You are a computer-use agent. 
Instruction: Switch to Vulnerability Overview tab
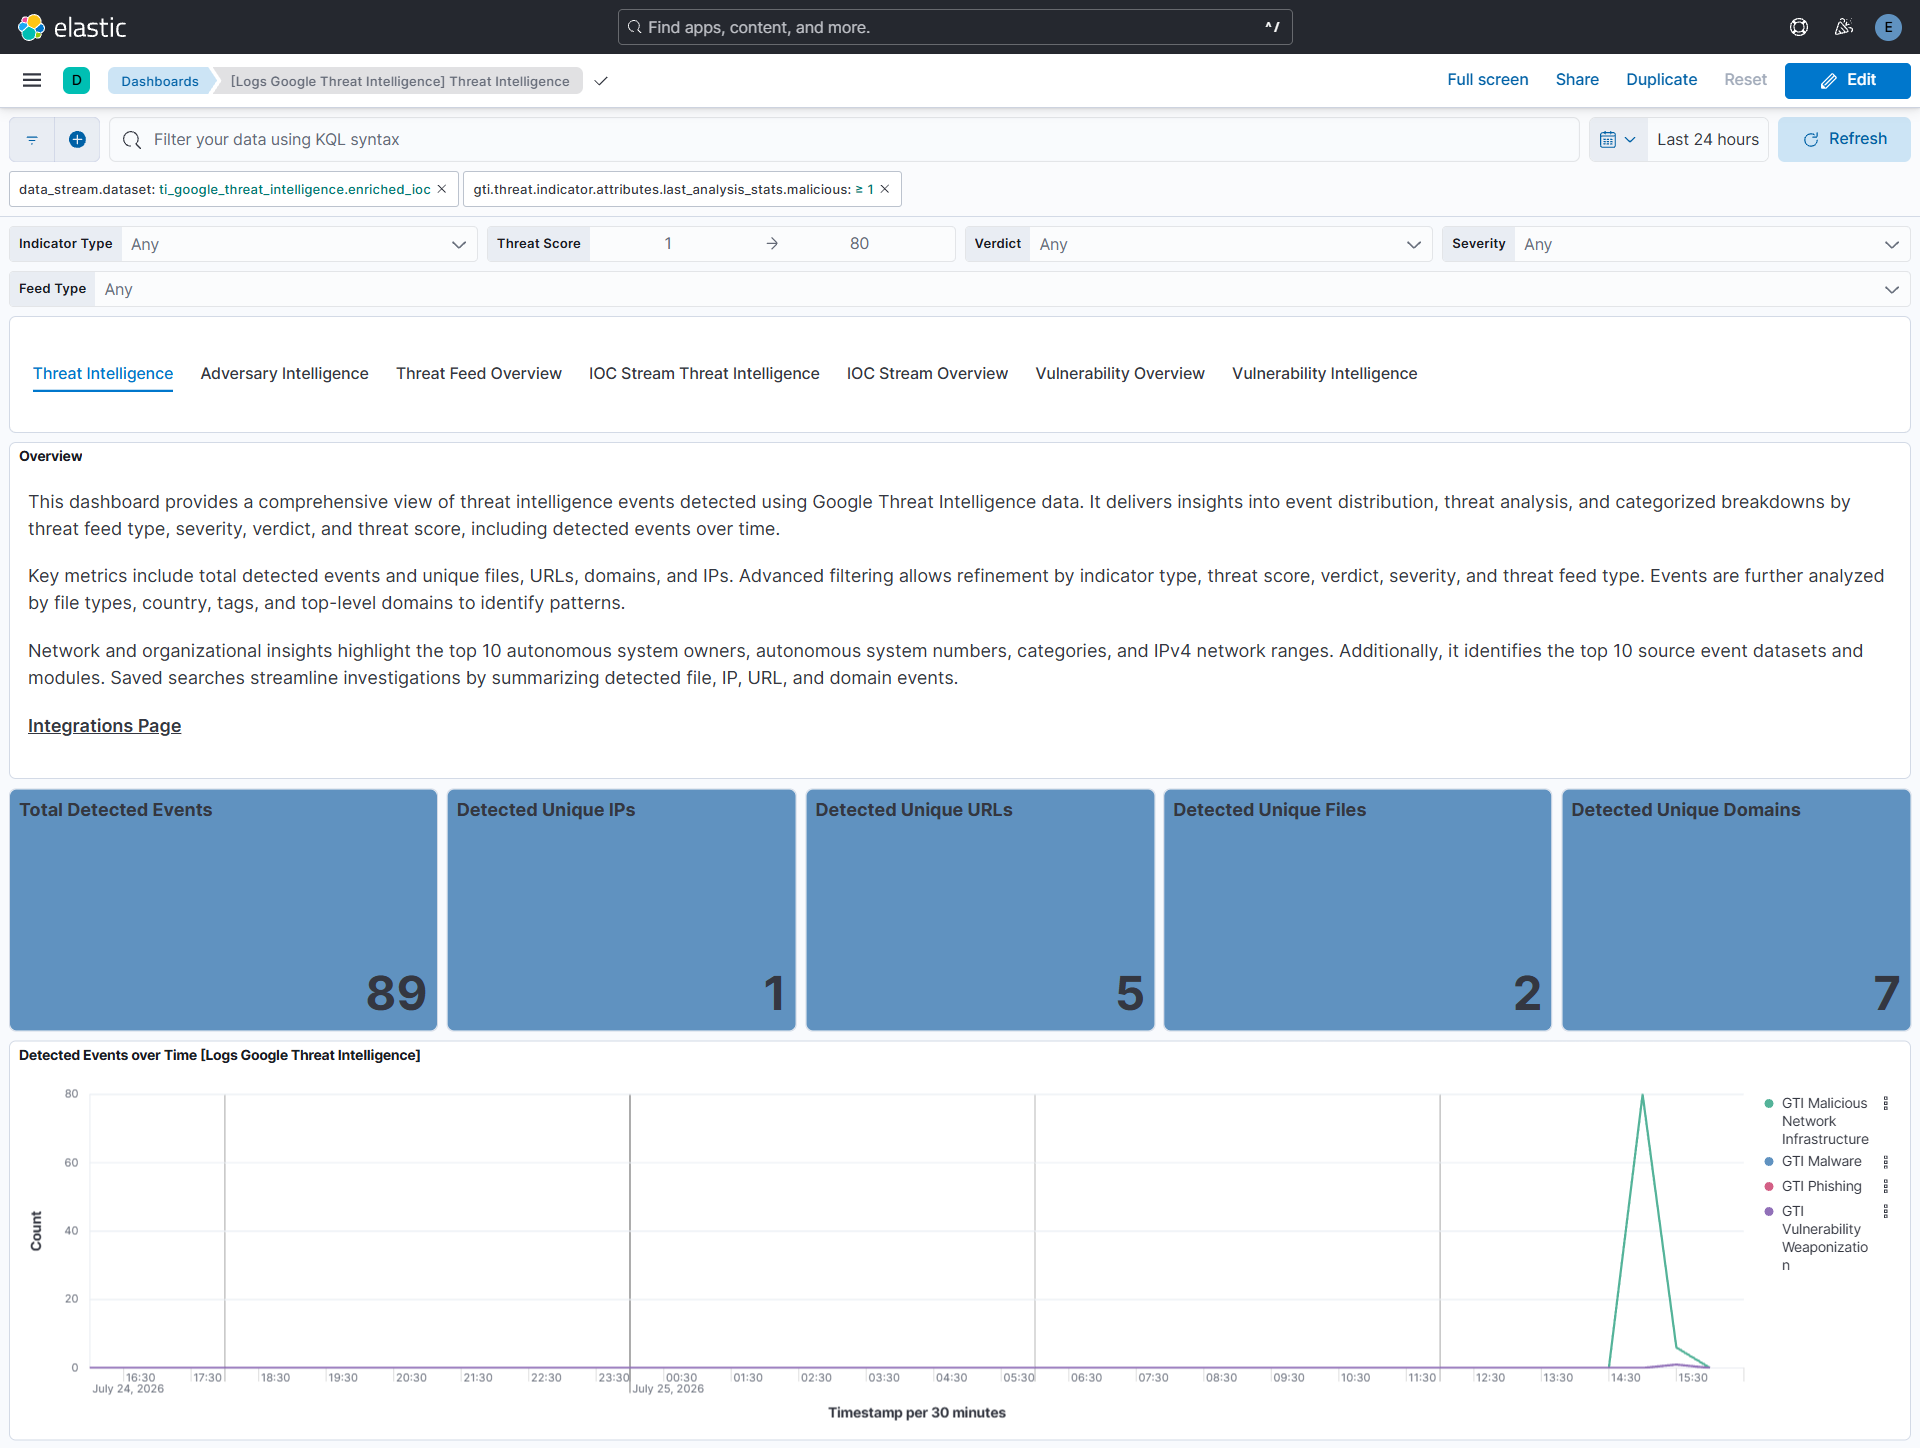coord(1120,373)
